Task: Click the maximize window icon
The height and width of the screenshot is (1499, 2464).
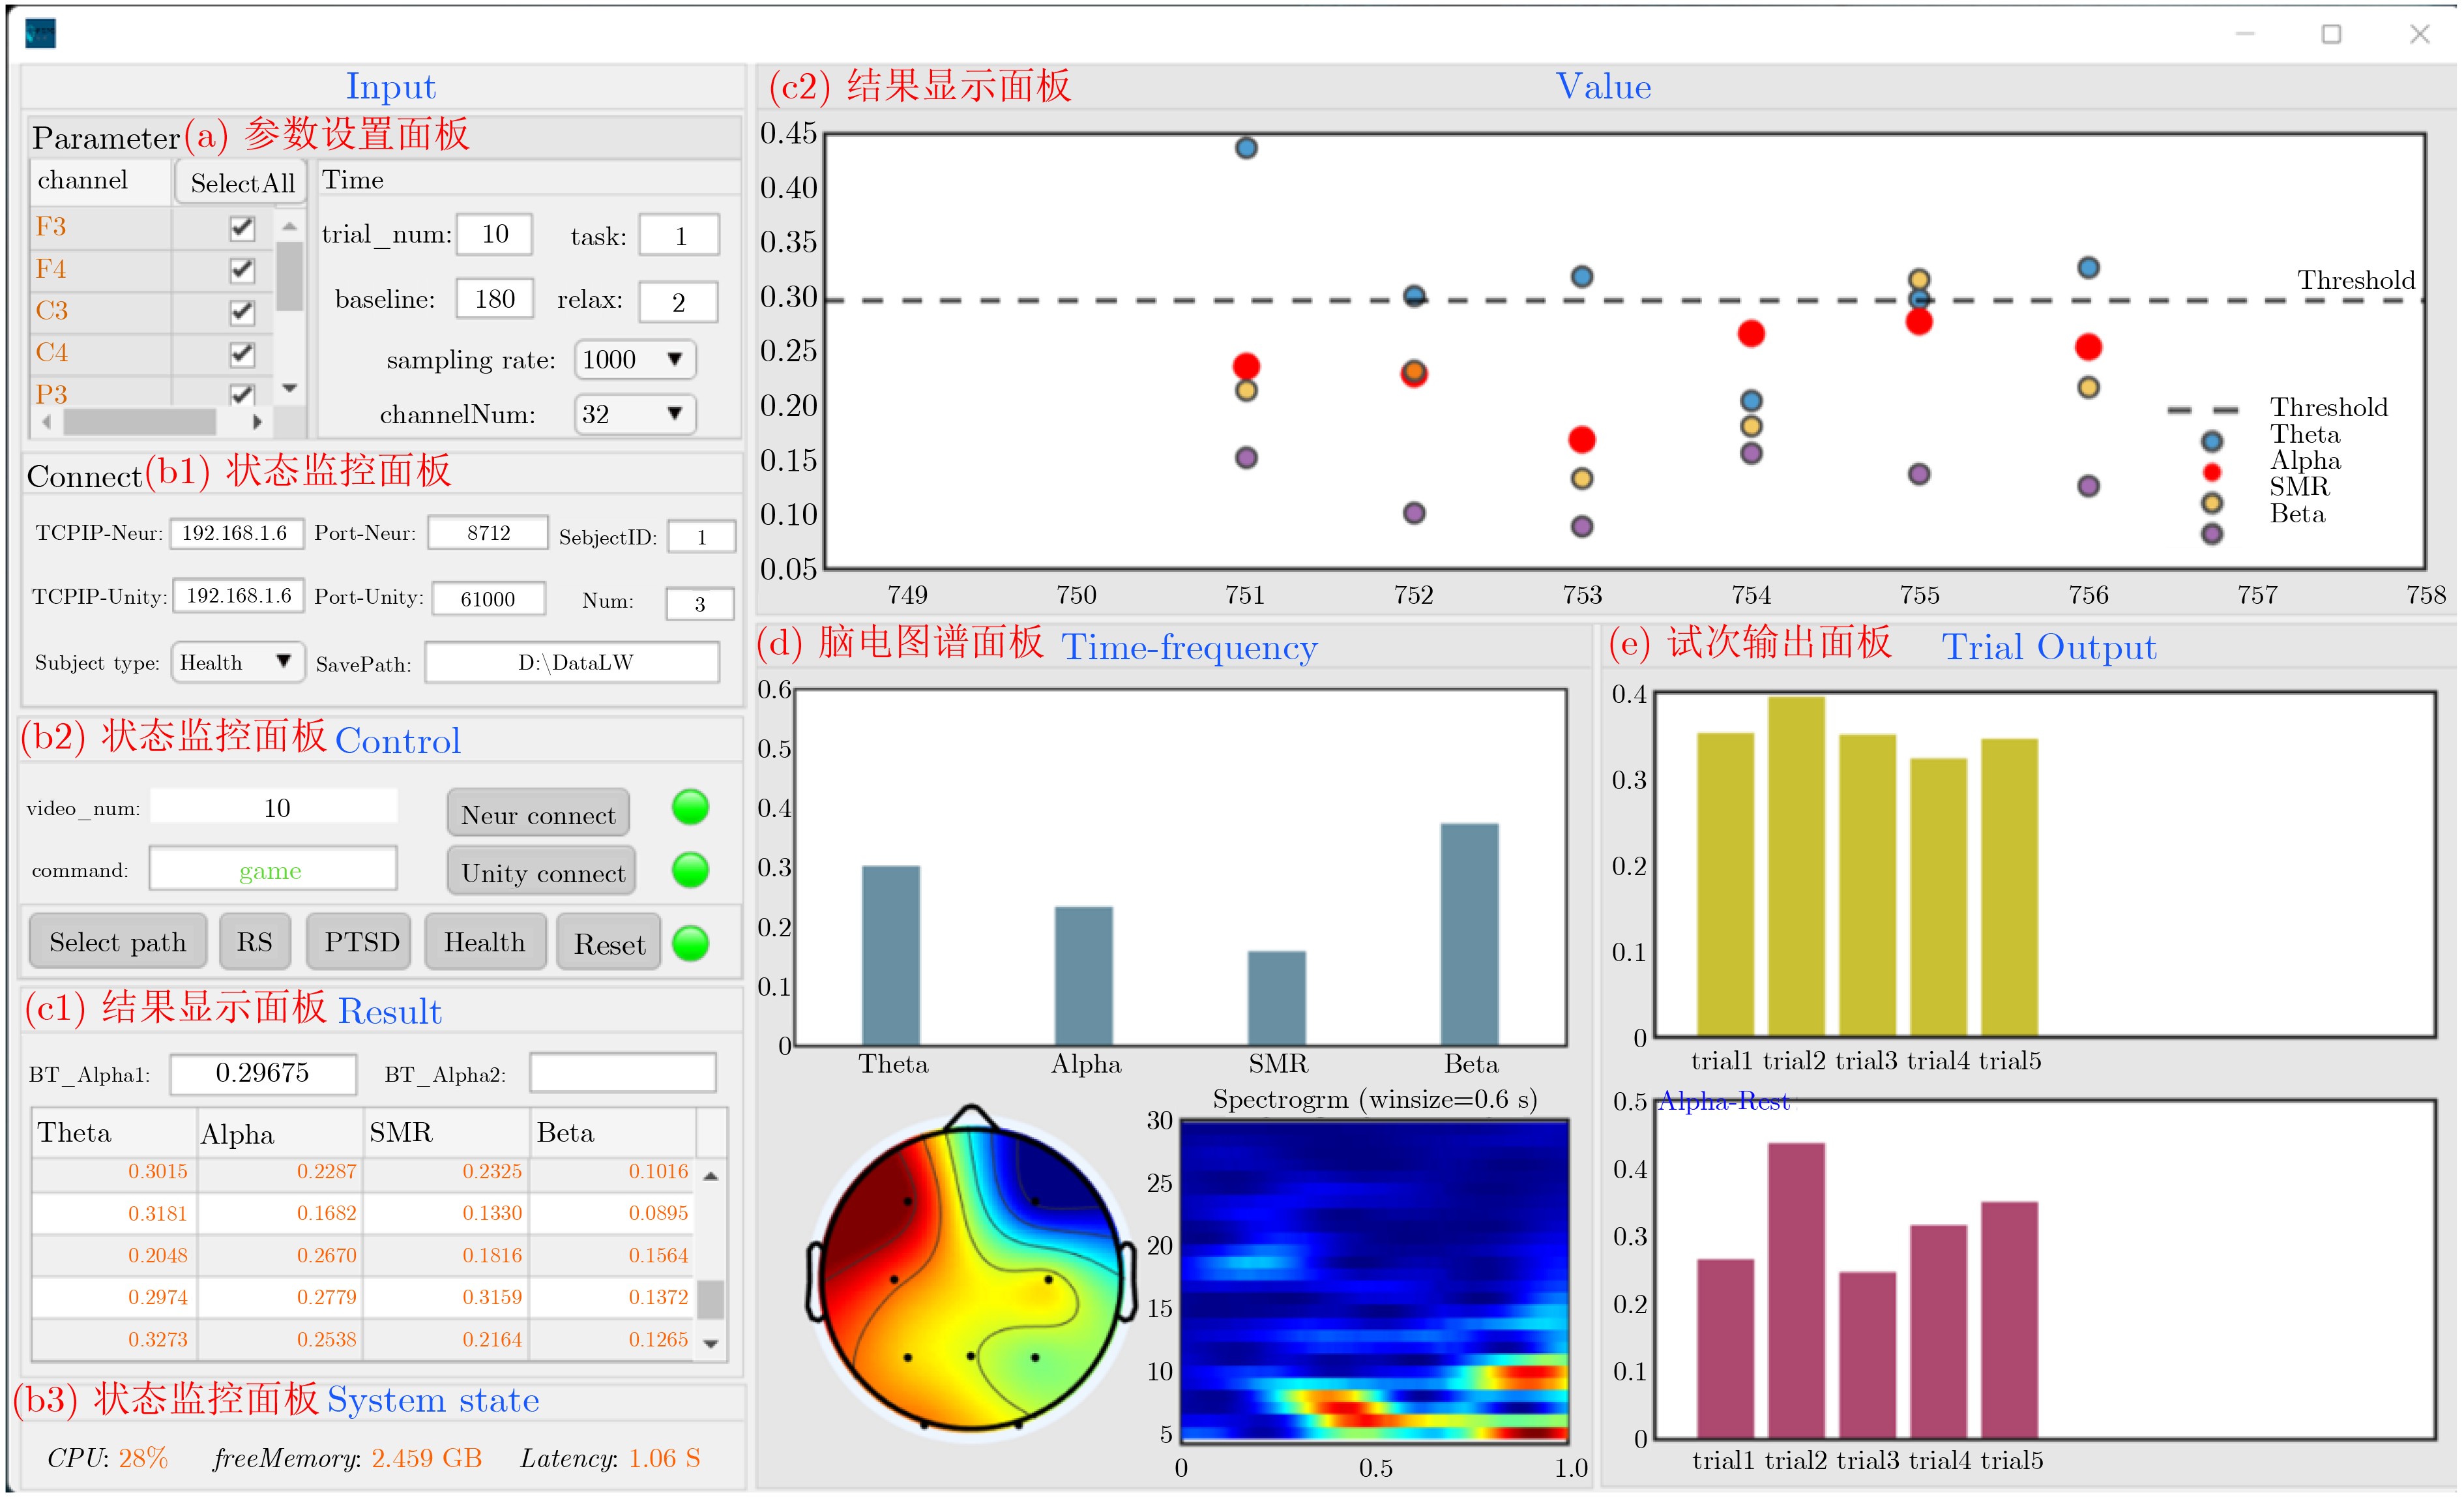Action: tap(2331, 34)
